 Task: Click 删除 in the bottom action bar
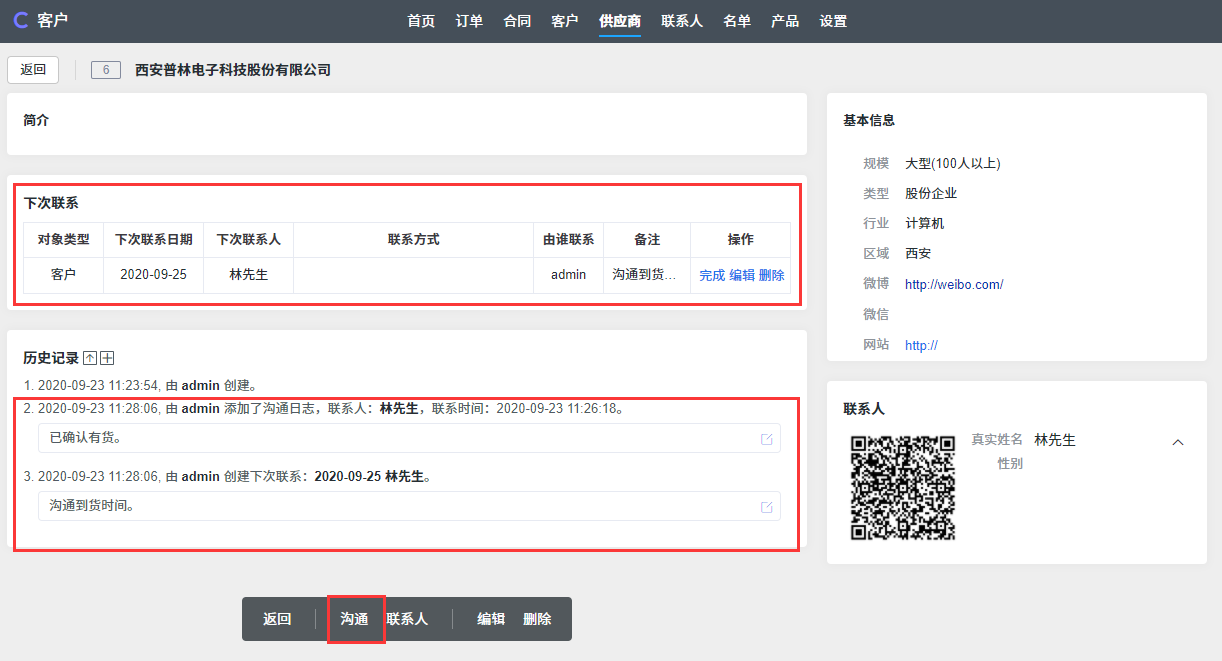(537, 619)
